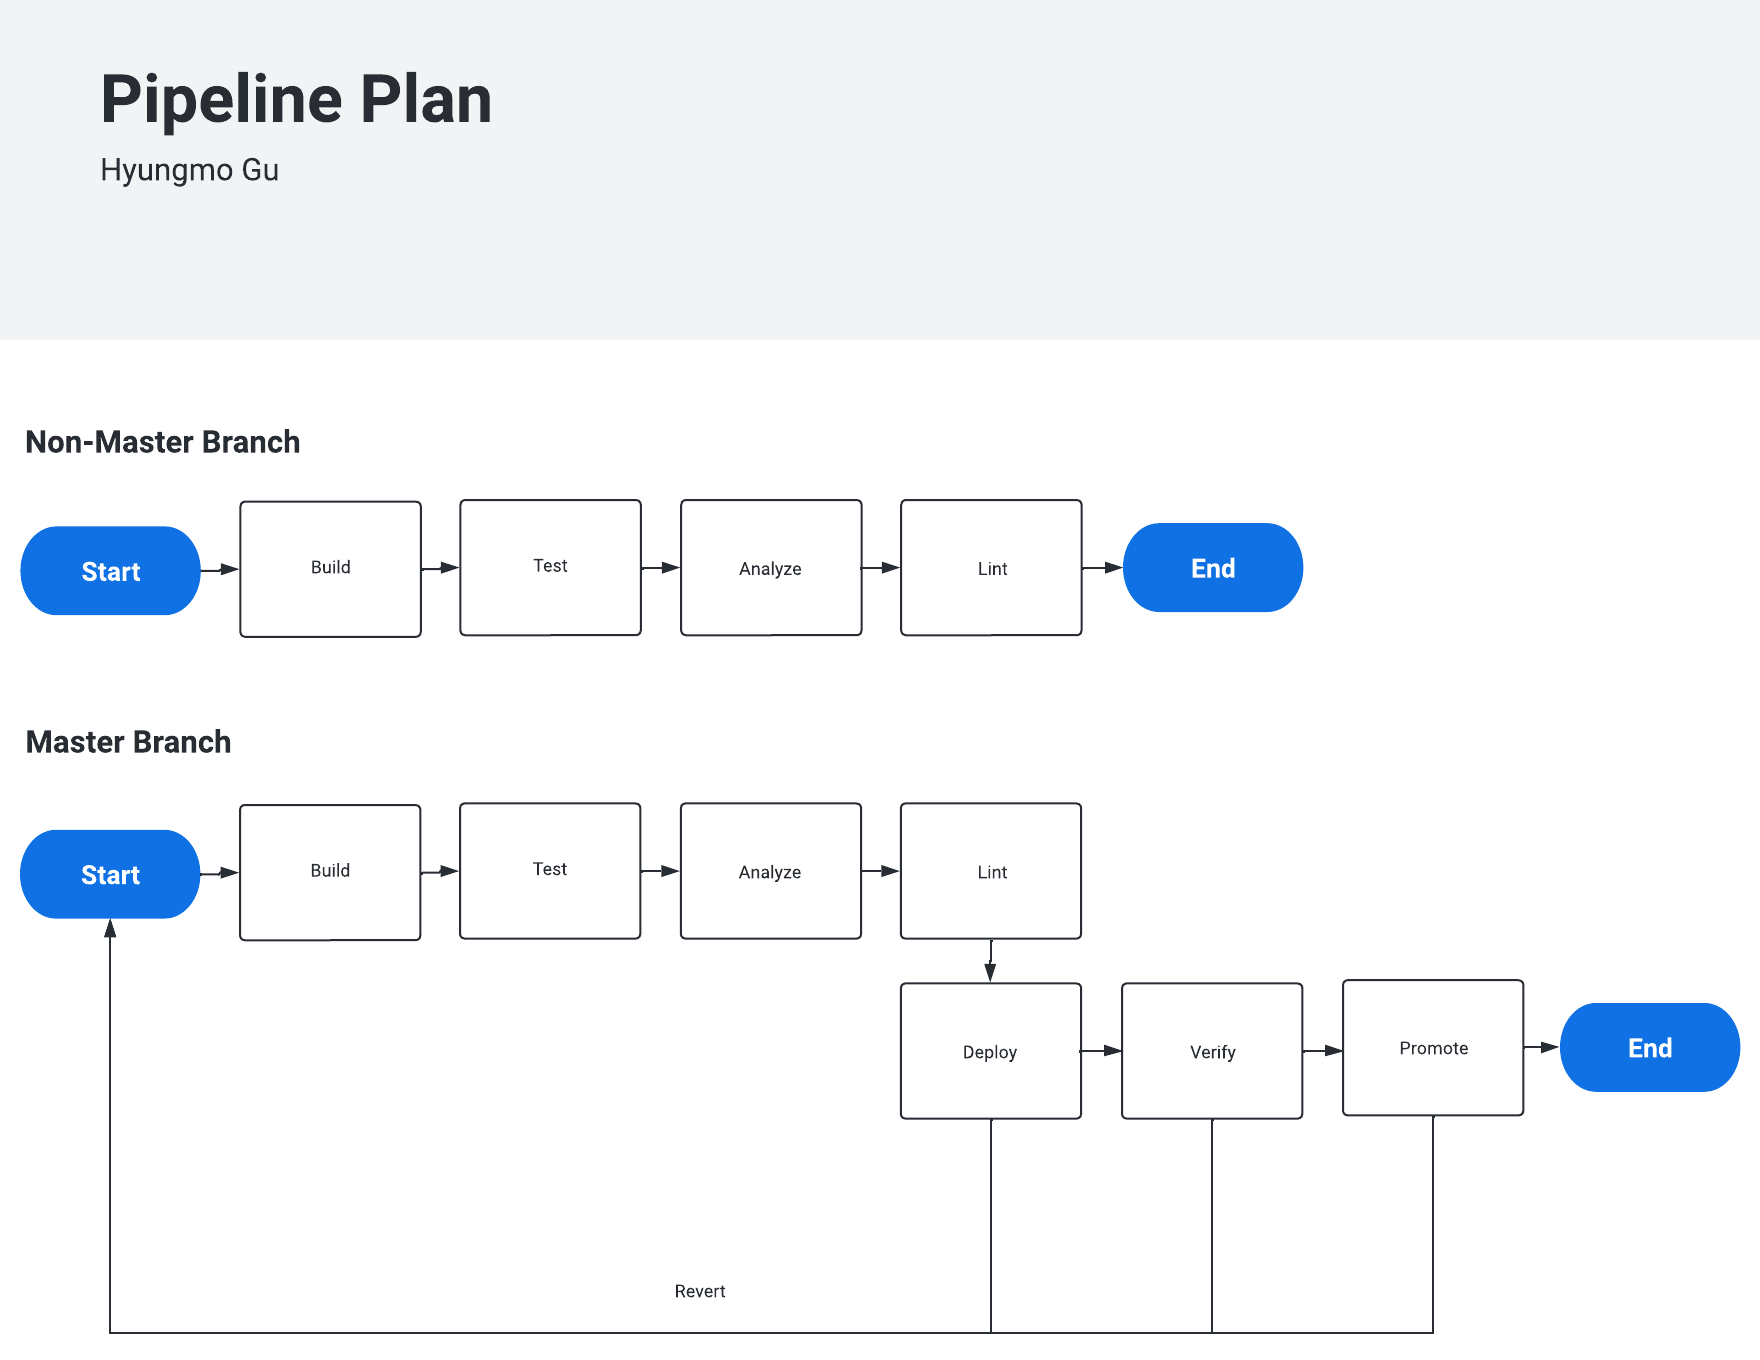Click the Lint box above Deploy

click(991, 871)
